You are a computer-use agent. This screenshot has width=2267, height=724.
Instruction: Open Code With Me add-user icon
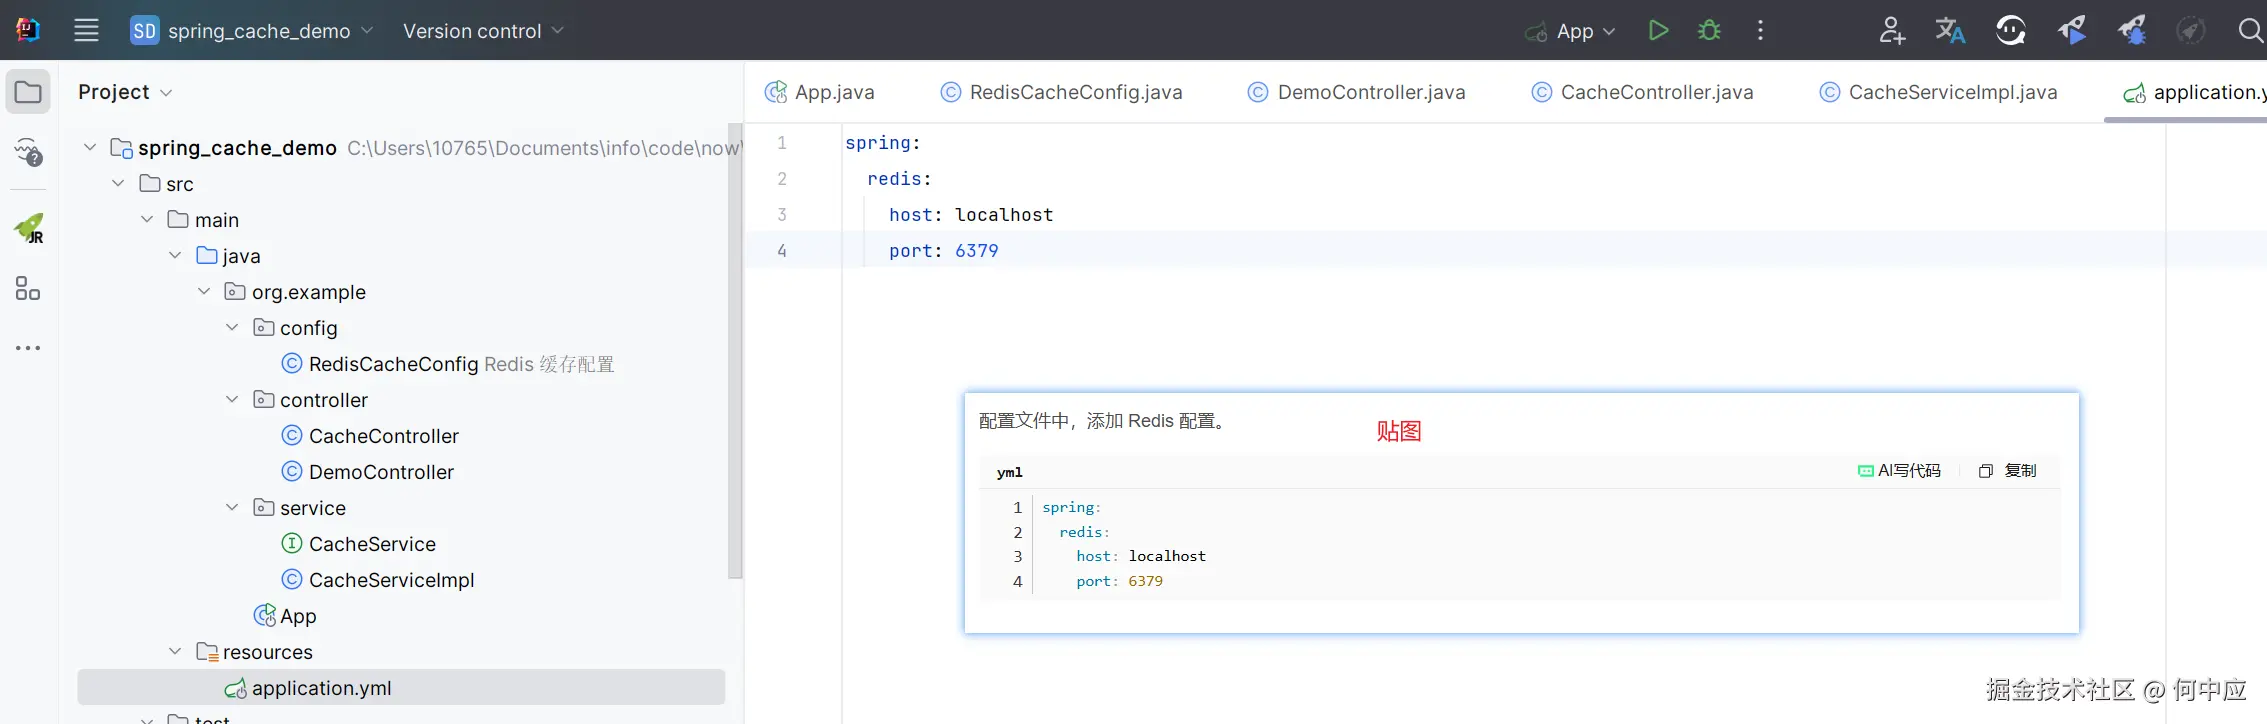point(1891,30)
